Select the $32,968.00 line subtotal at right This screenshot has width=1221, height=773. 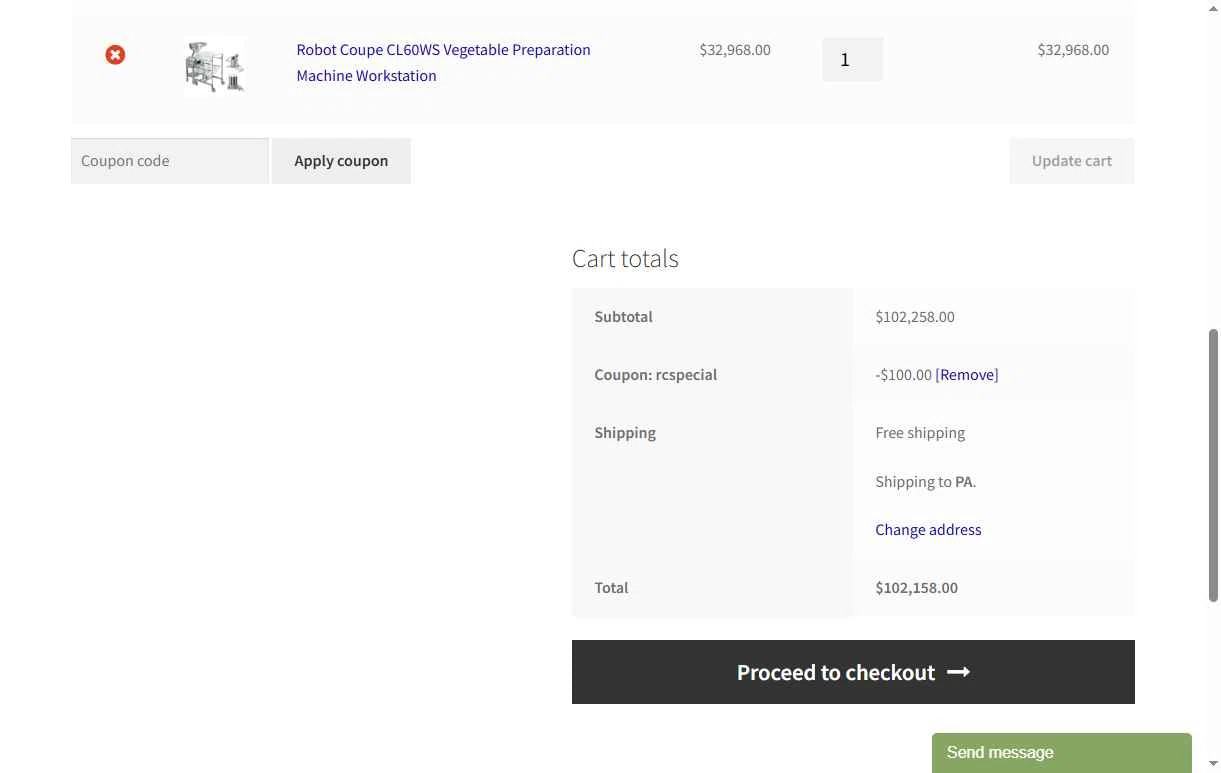click(1073, 50)
